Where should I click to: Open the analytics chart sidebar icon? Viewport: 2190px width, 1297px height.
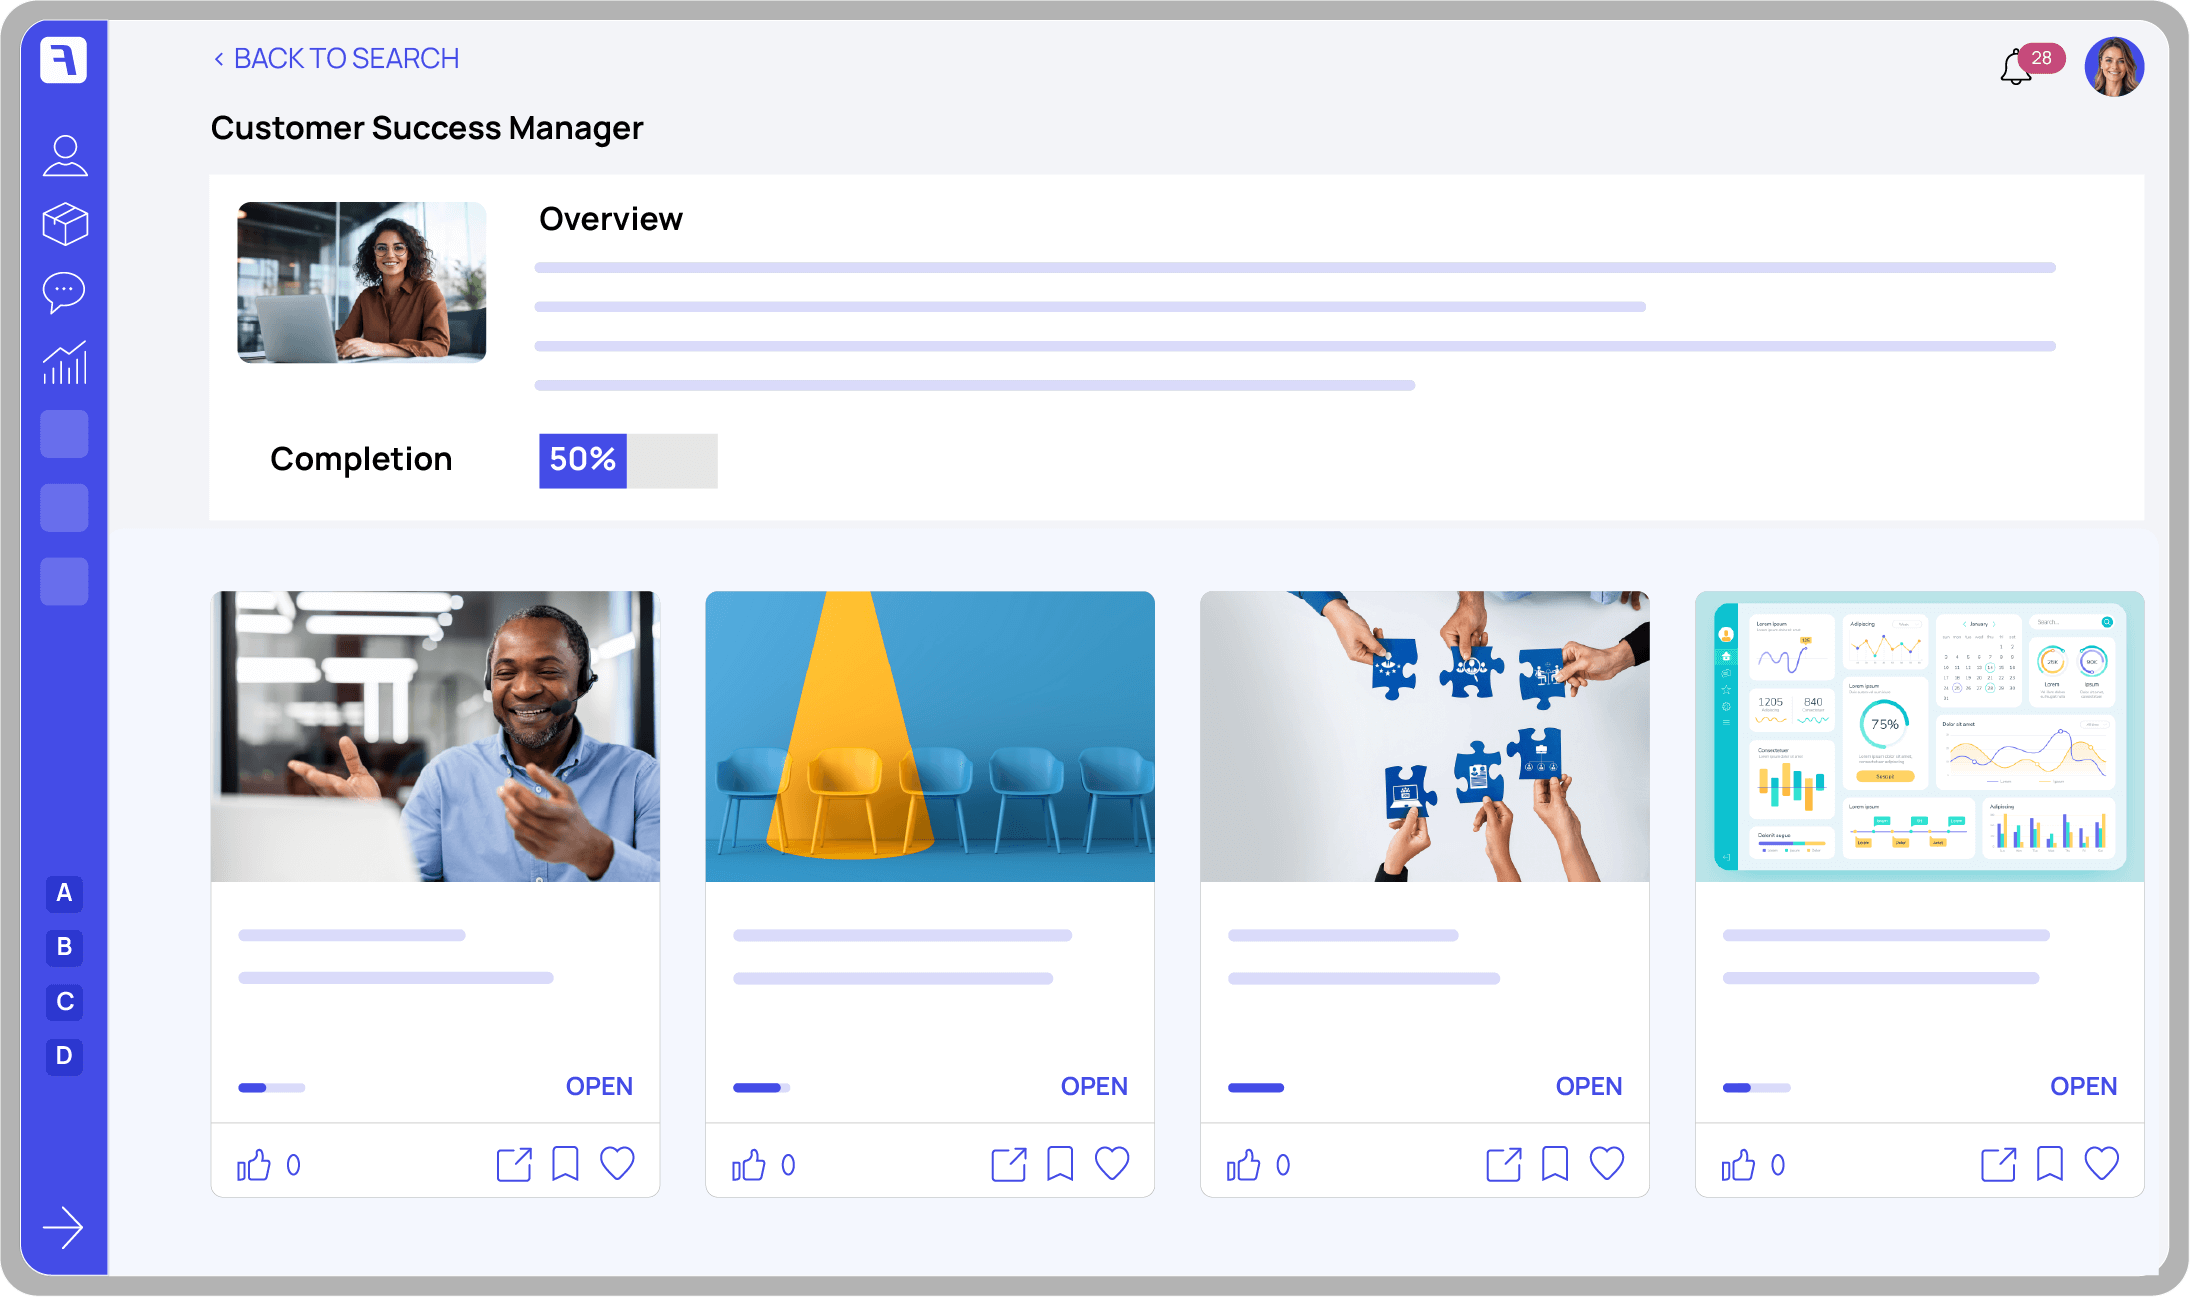pos(65,362)
